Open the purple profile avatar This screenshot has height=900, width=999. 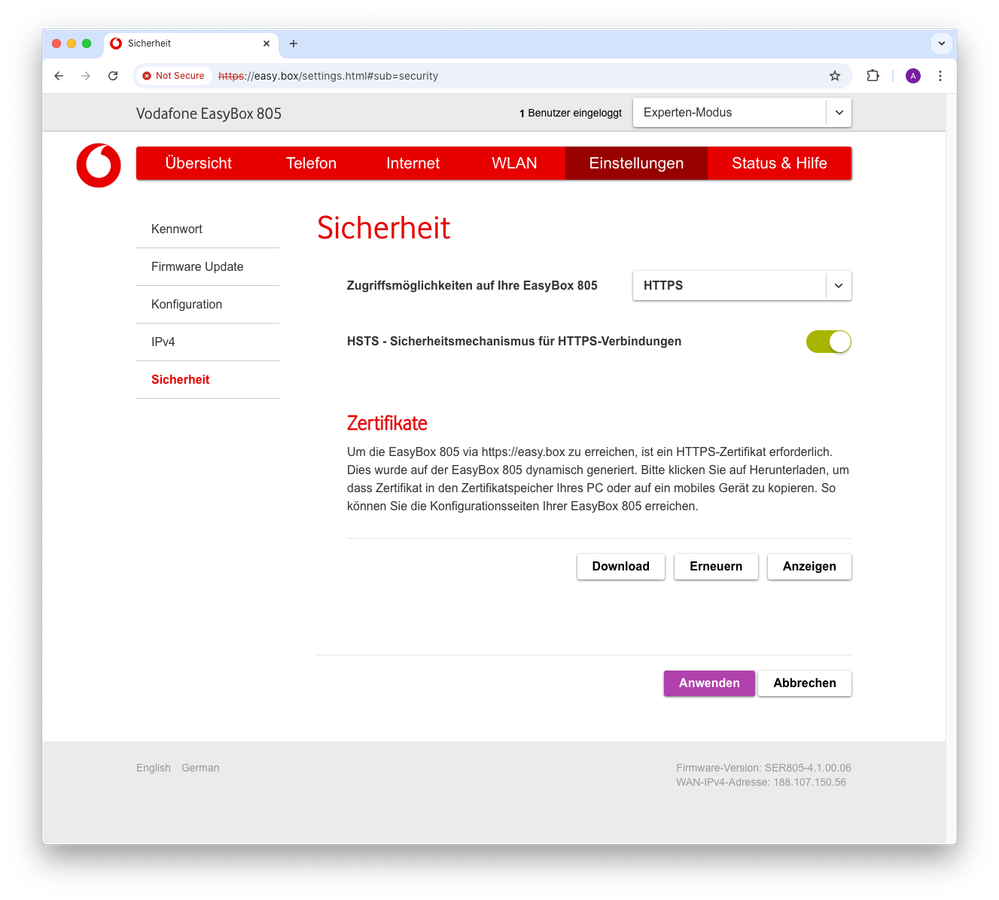click(913, 76)
